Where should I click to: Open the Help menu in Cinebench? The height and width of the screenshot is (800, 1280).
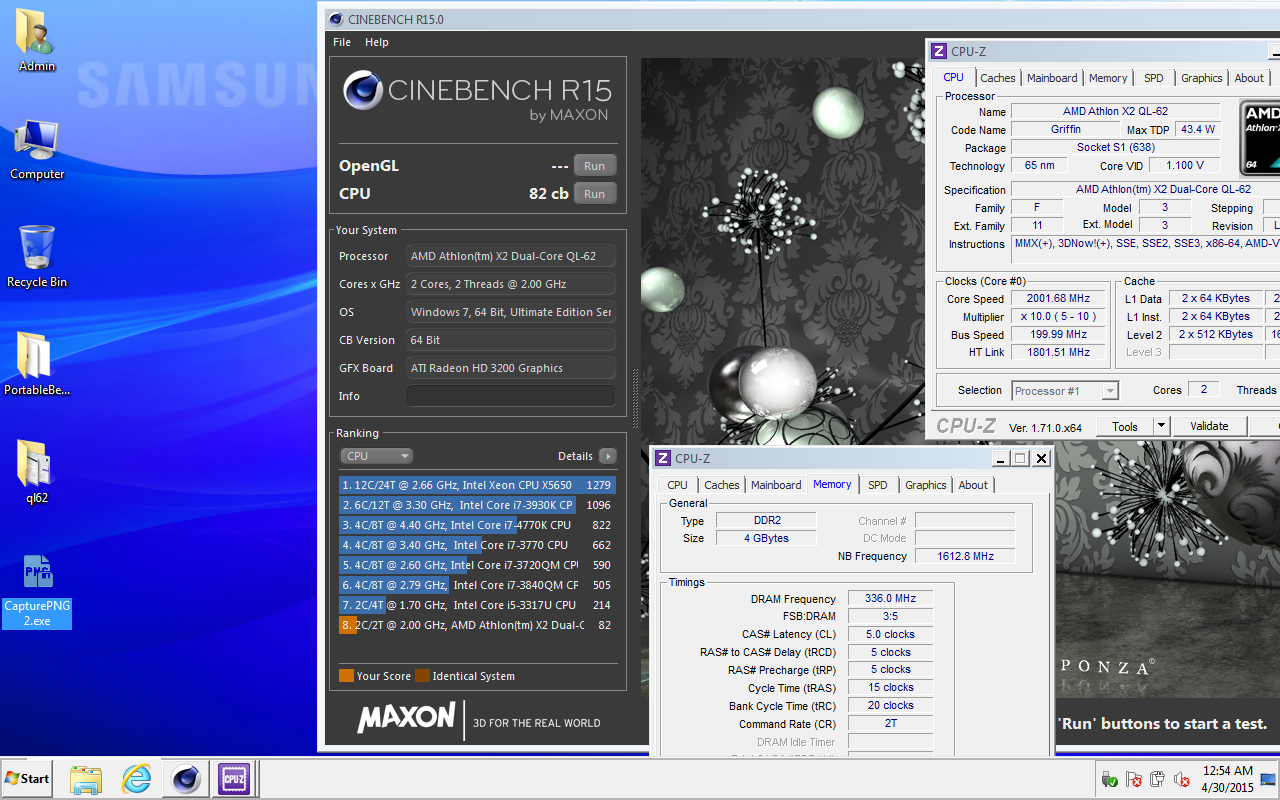[x=377, y=42]
